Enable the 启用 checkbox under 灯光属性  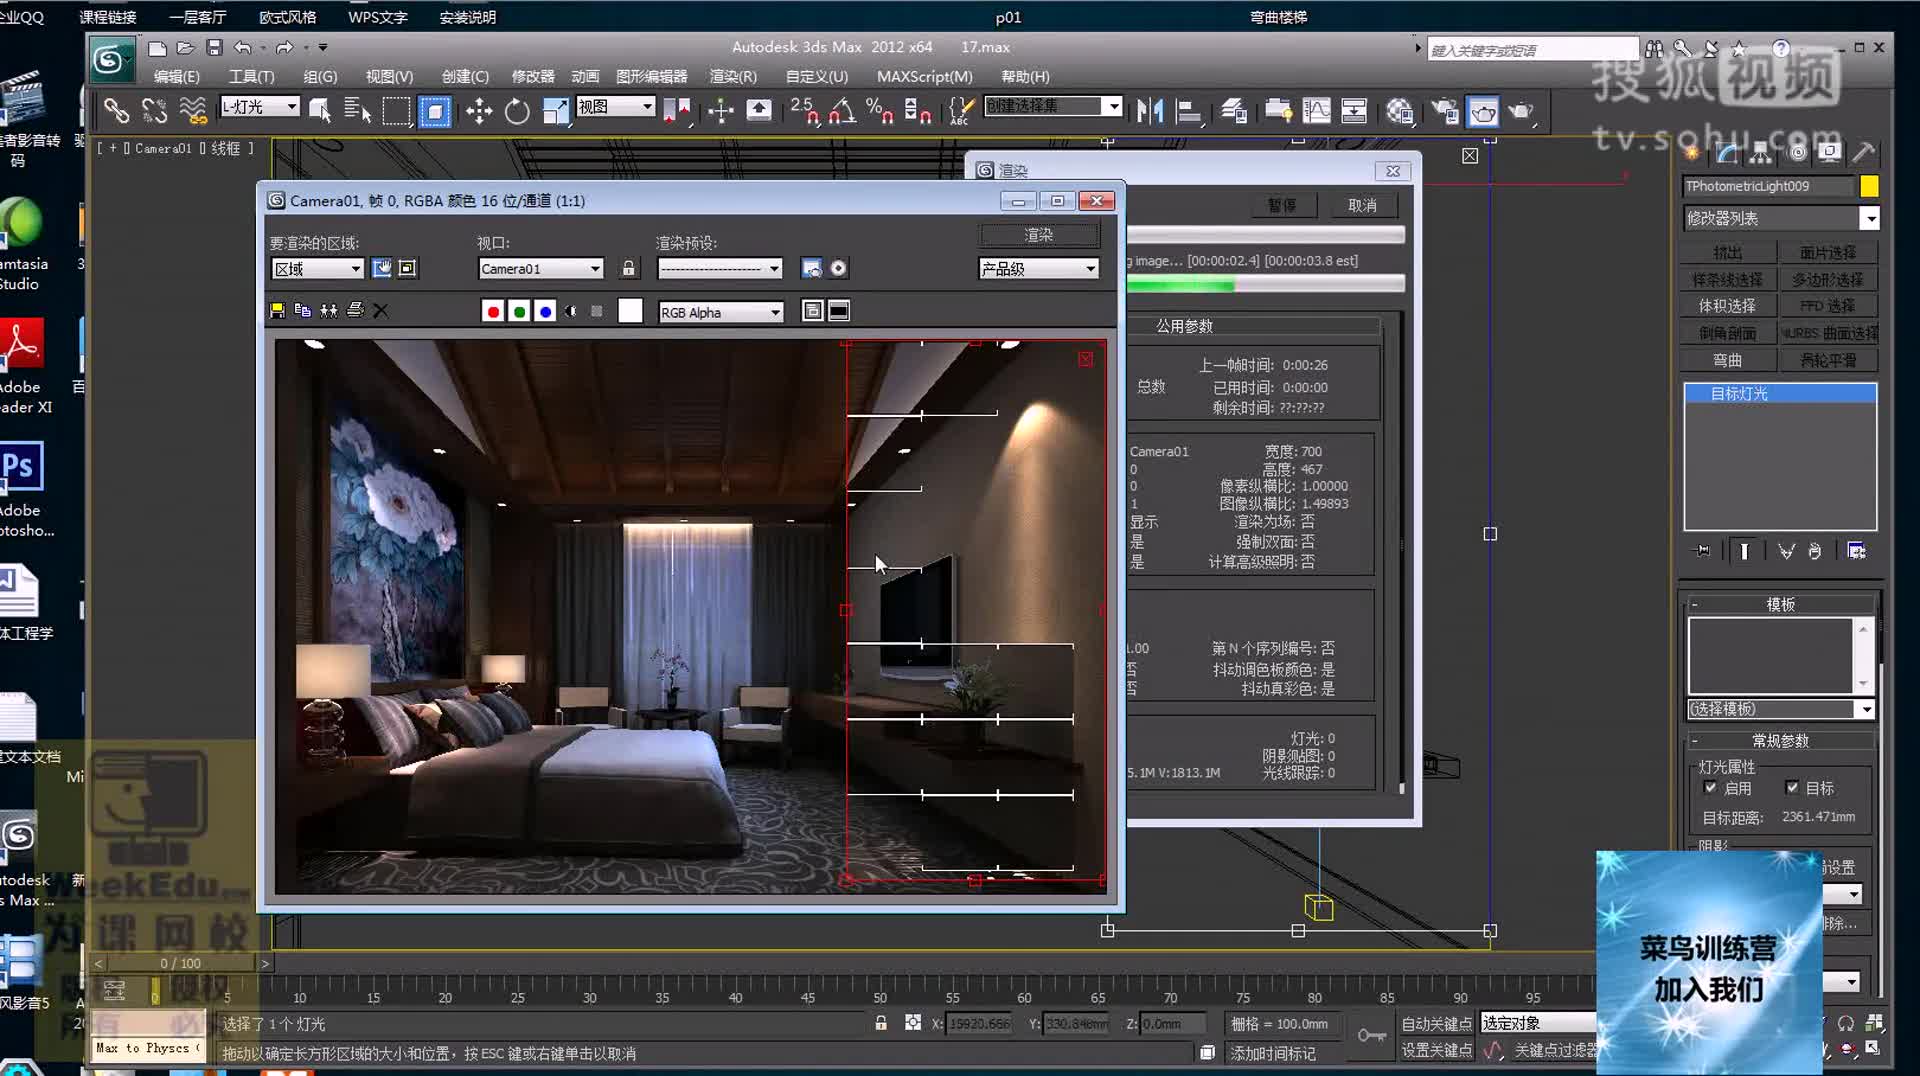(1712, 788)
